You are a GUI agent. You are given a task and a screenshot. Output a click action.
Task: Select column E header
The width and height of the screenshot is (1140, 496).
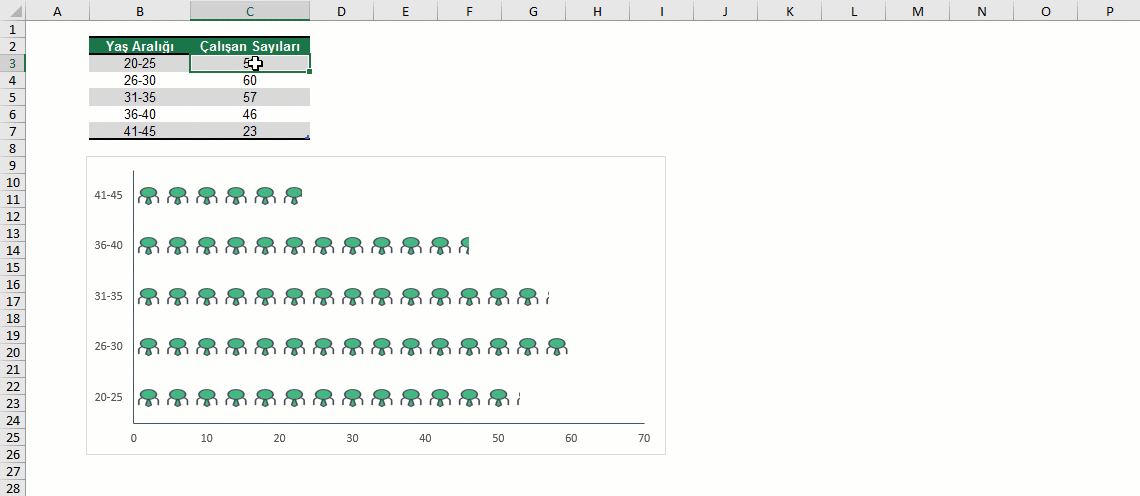(x=405, y=11)
